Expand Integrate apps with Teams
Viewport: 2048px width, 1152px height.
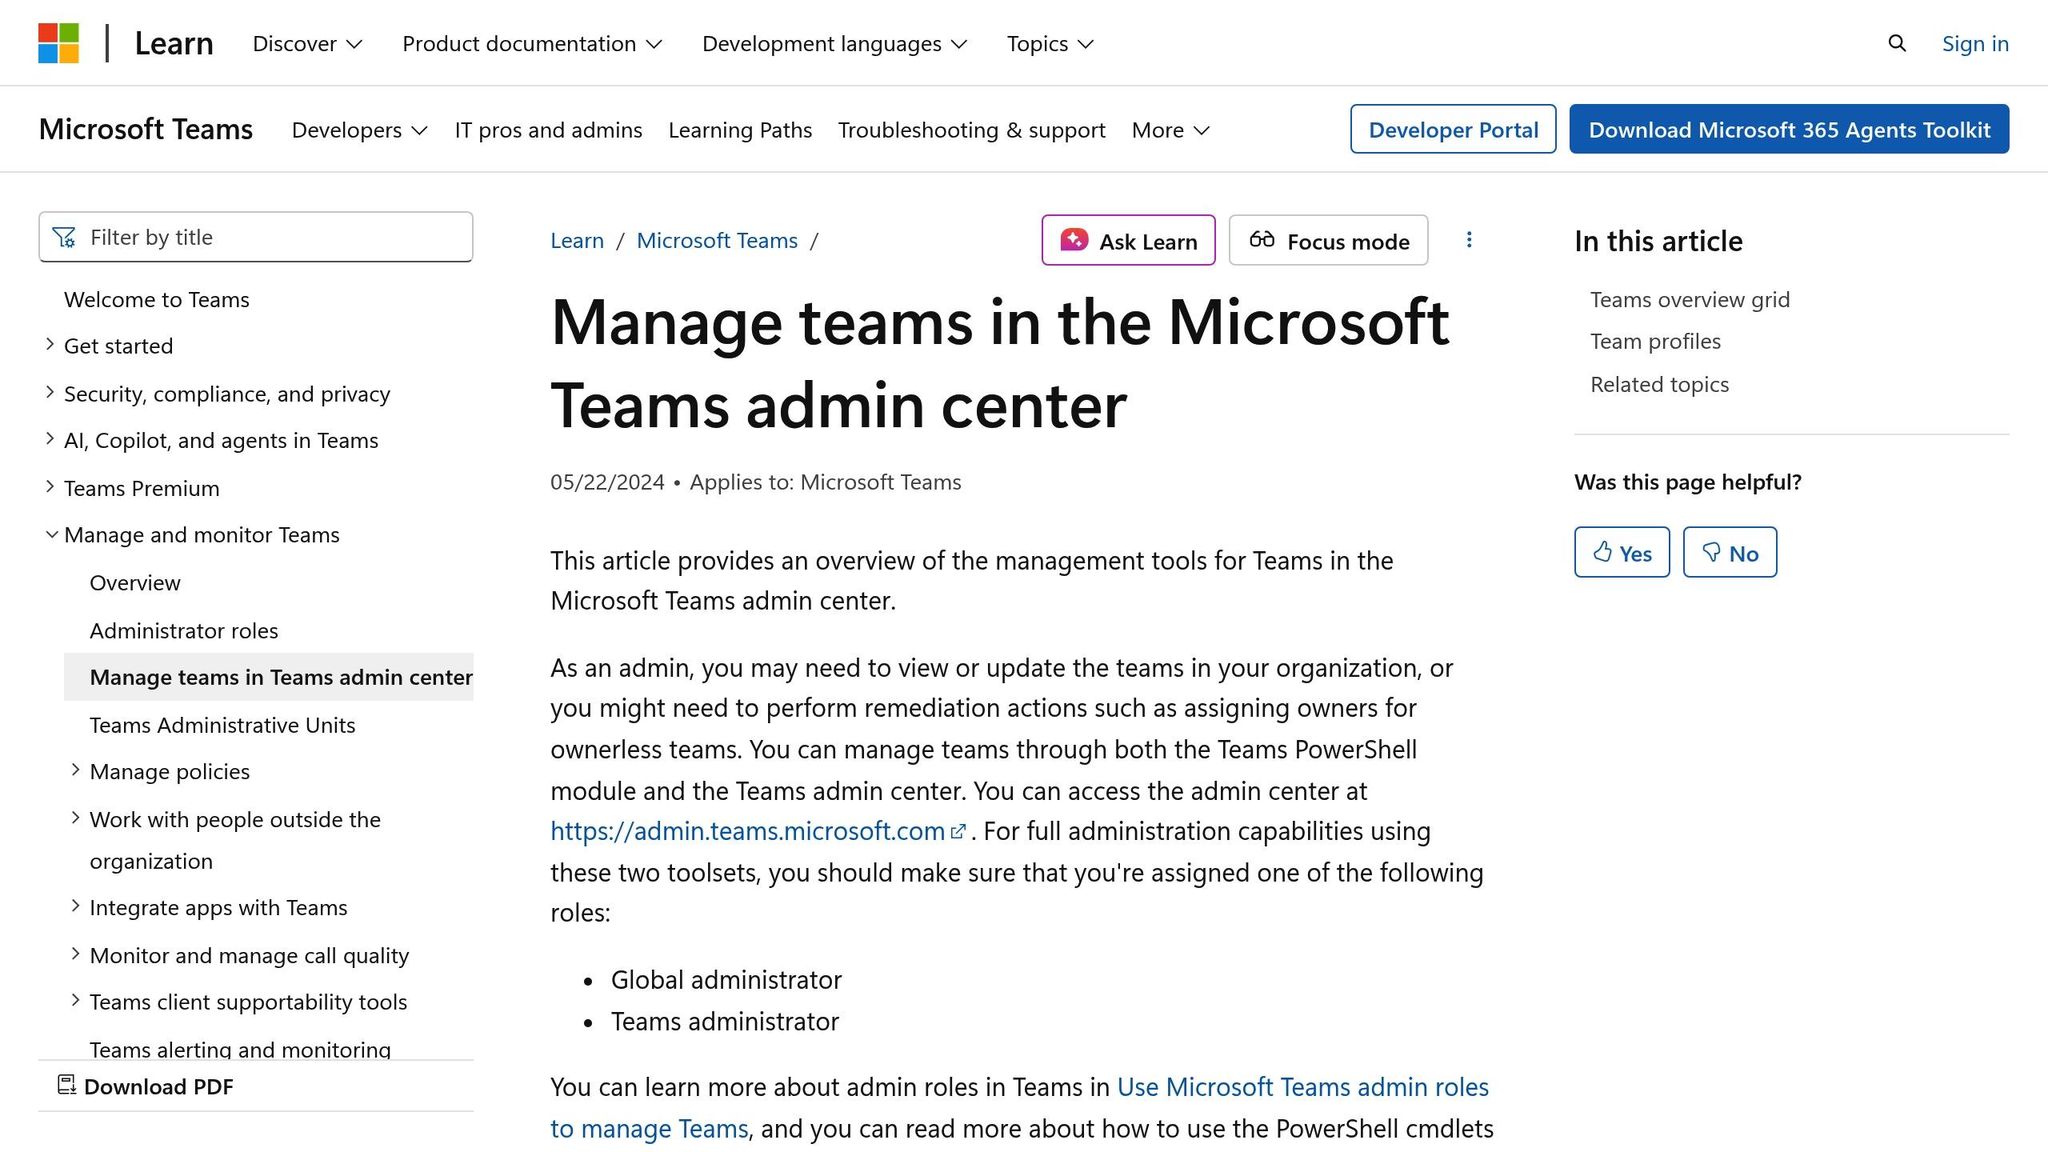pyautogui.click(x=75, y=906)
